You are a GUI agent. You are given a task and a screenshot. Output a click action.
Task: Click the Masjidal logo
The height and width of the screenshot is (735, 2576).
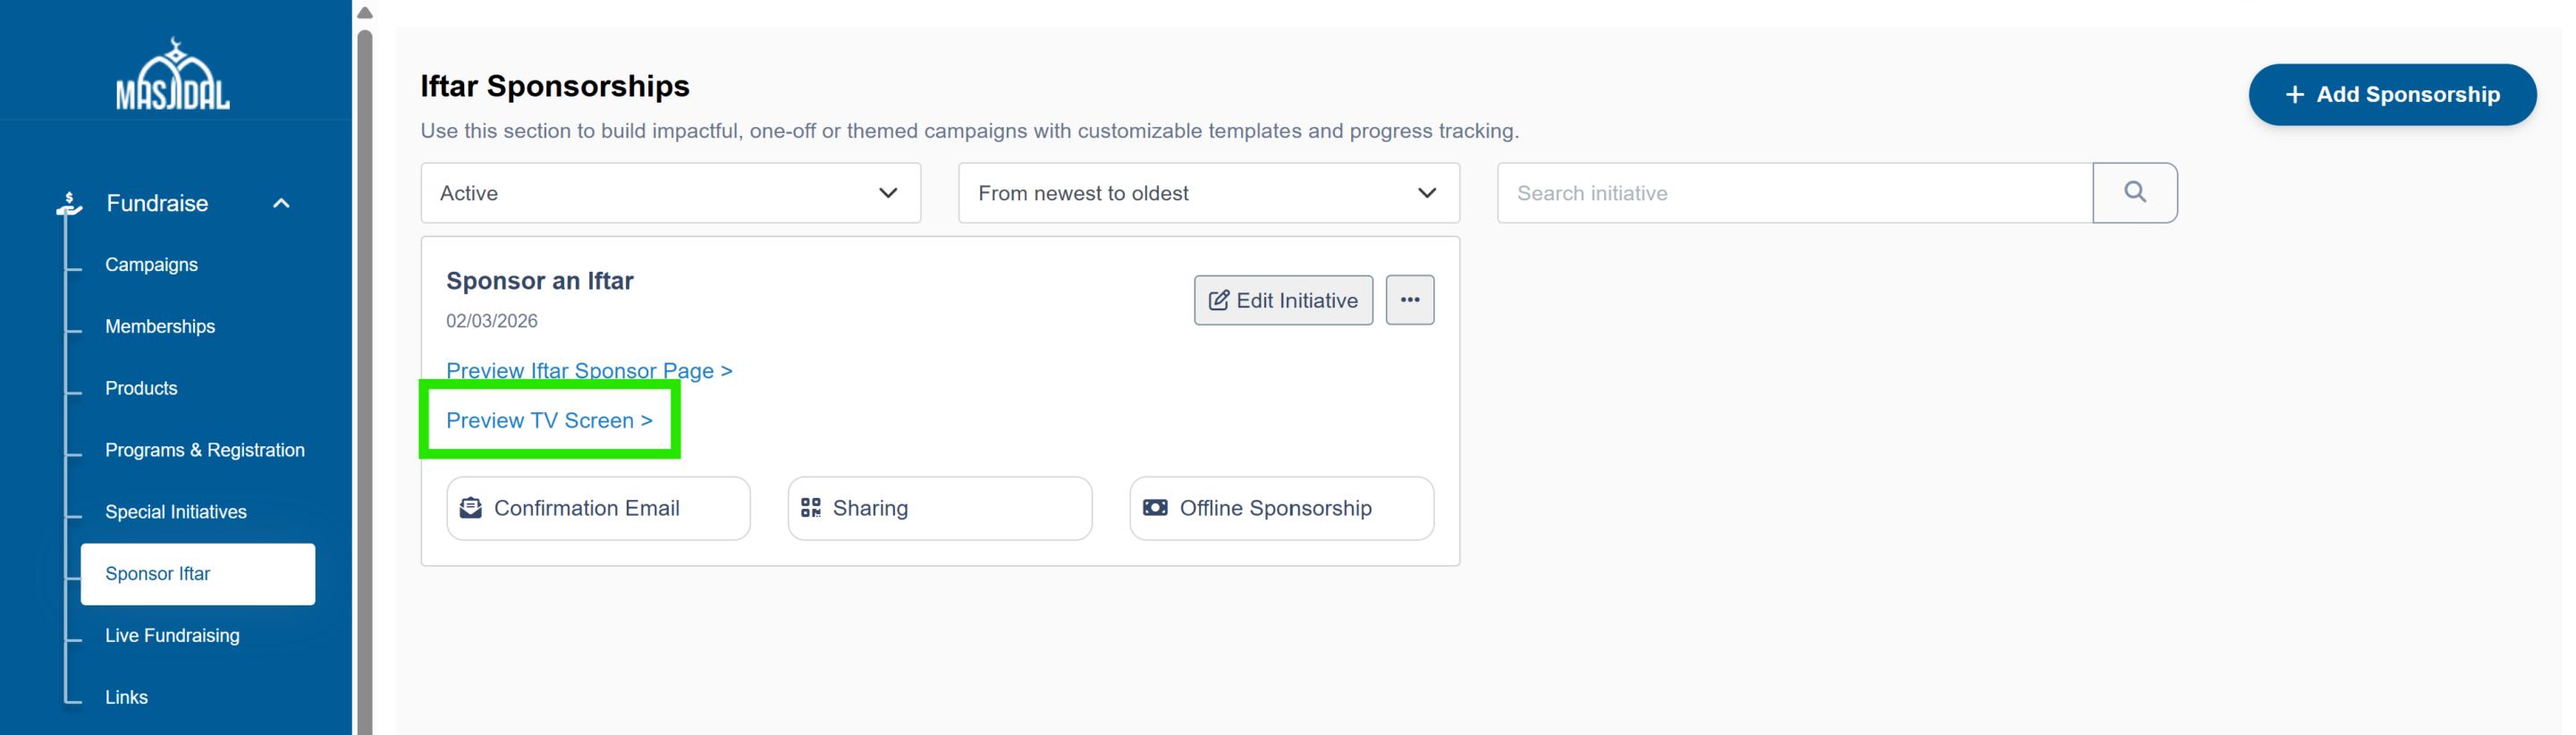[x=173, y=76]
